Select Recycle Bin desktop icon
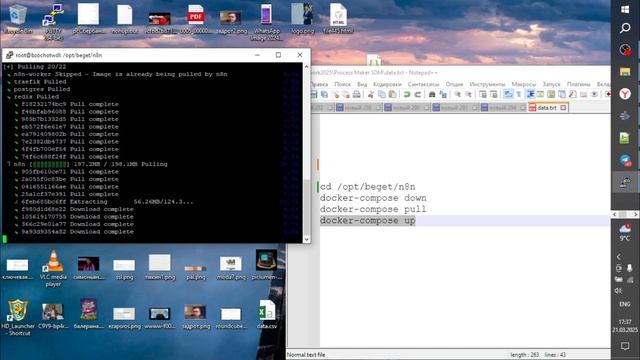This screenshot has width=640, height=360. pyautogui.click(x=18, y=18)
